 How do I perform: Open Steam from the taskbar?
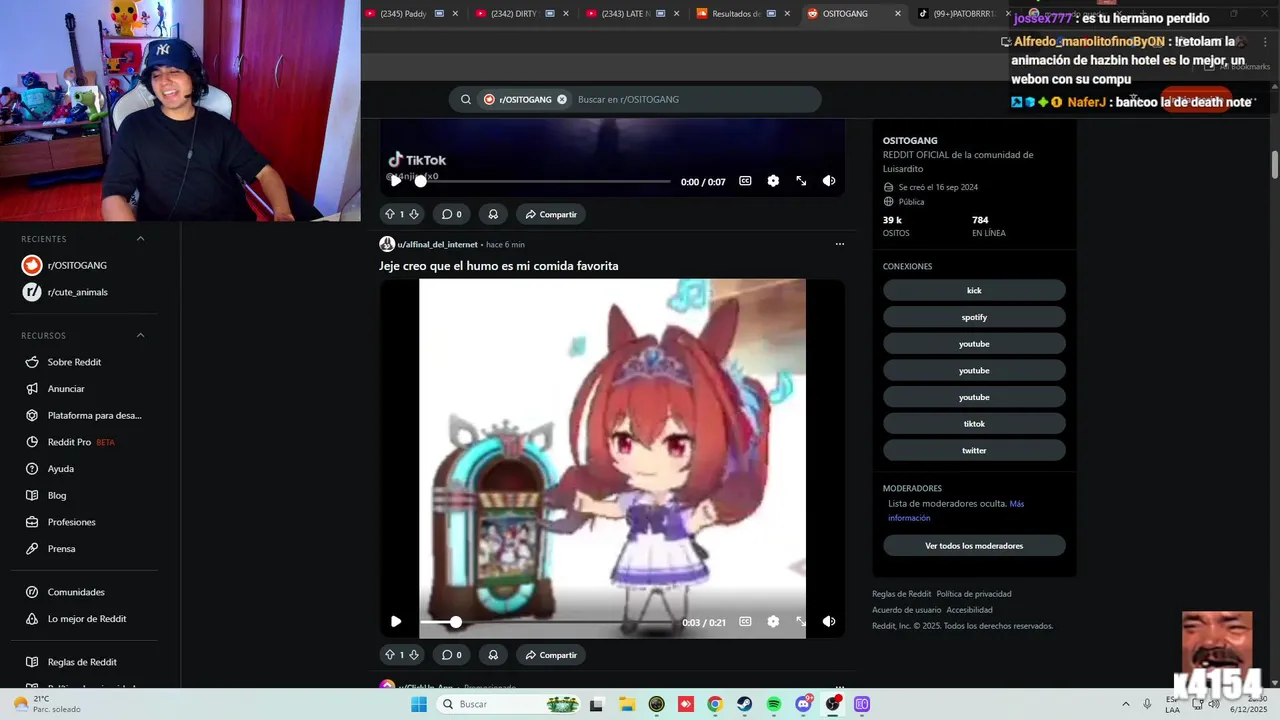coord(744,704)
